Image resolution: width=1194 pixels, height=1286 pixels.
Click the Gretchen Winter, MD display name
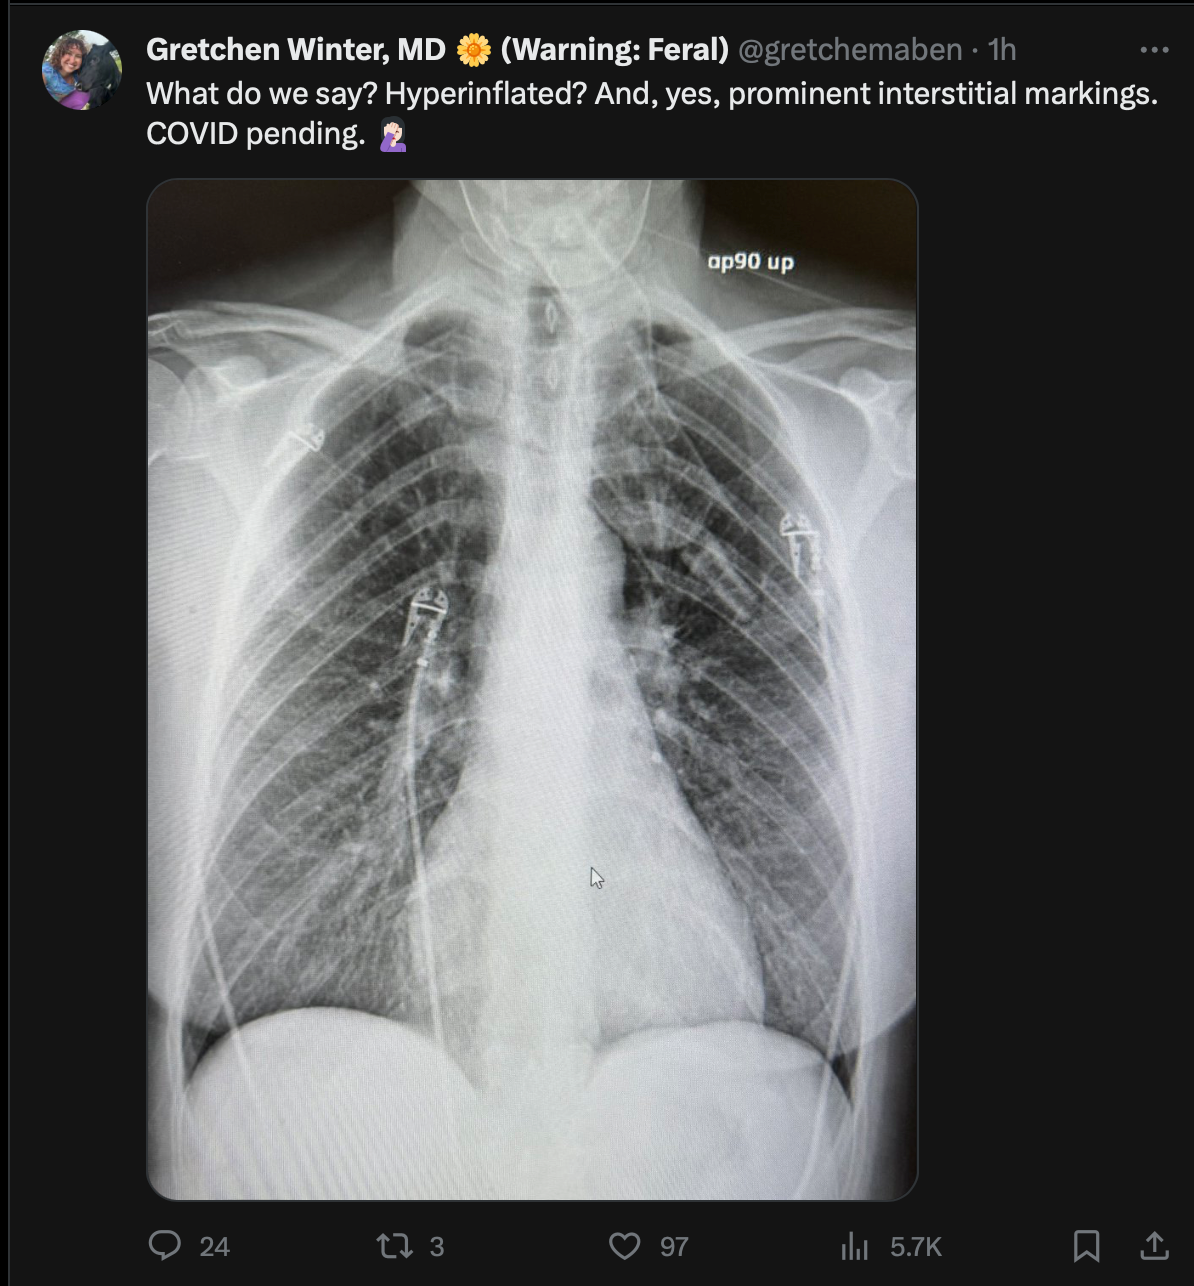point(296,49)
